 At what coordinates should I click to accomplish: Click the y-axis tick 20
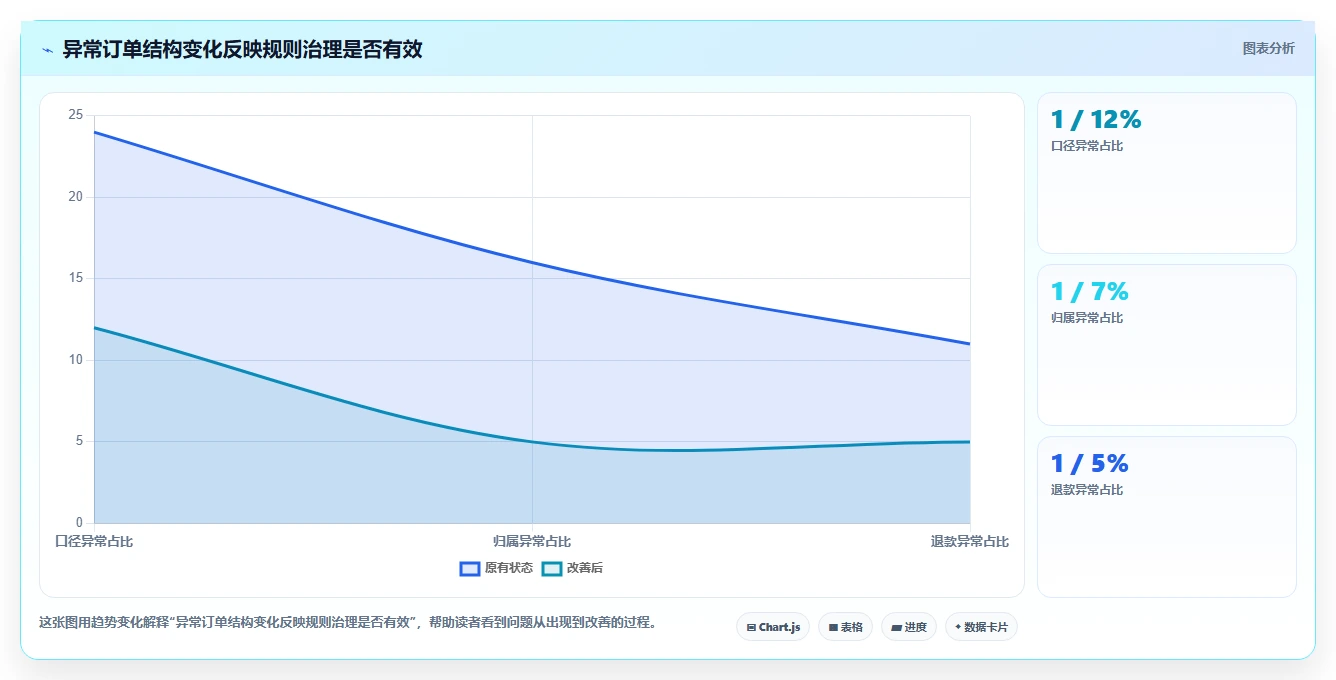click(x=75, y=197)
